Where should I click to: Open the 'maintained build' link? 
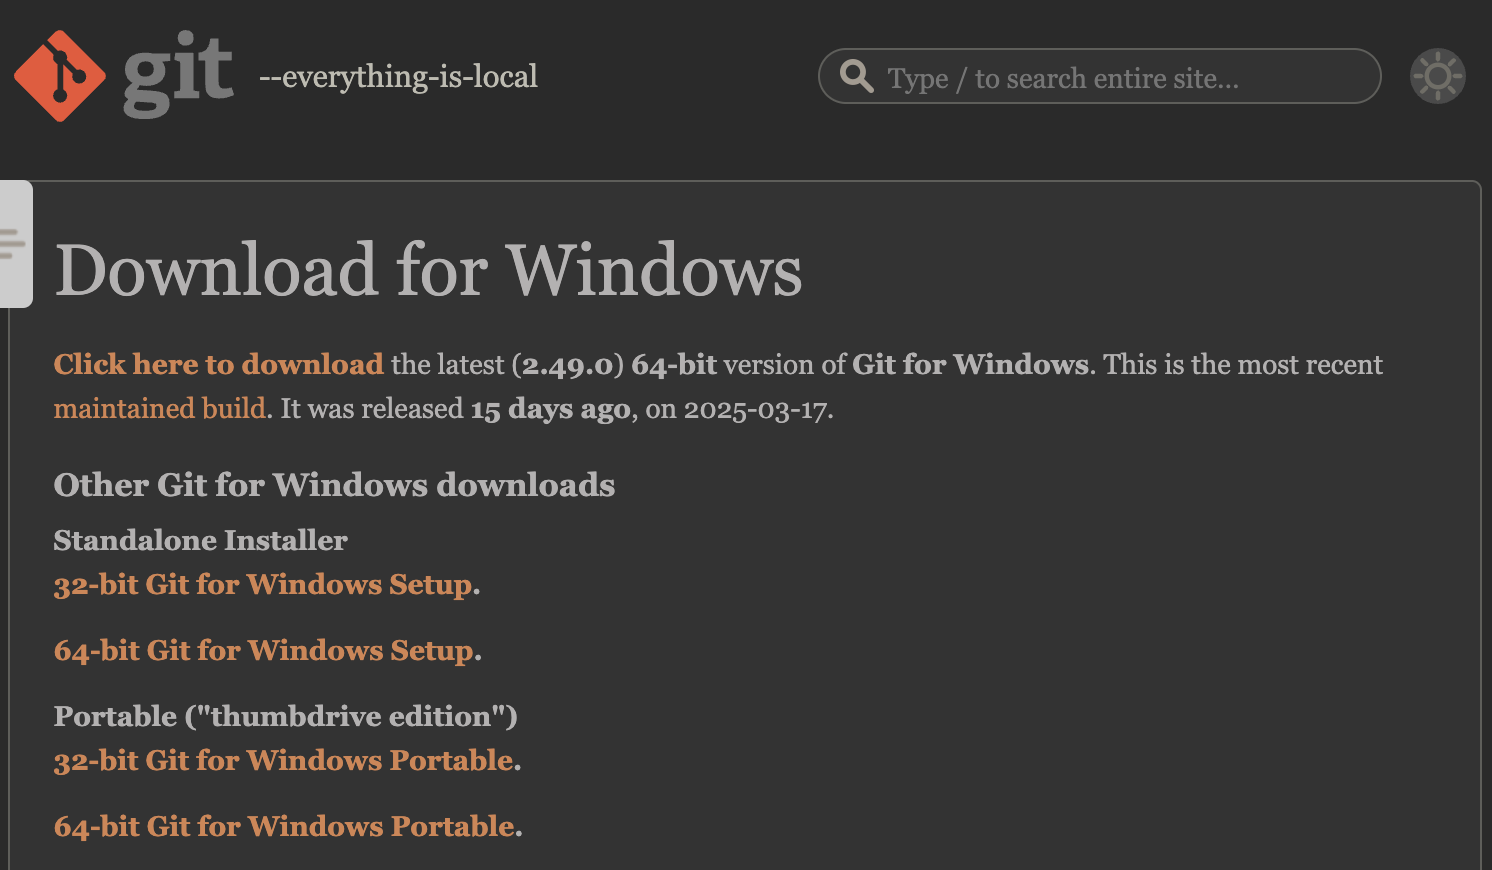[160, 408]
